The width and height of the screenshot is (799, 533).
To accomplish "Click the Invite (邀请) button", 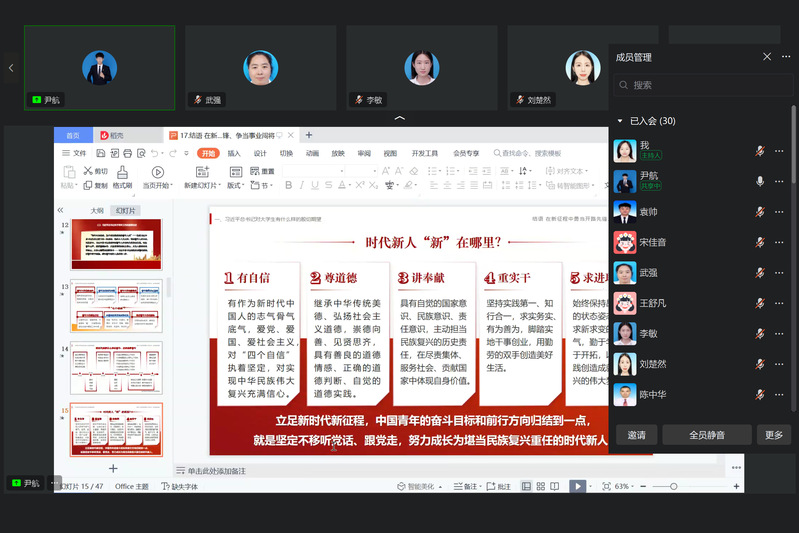I will pyautogui.click(x=636, y=435).
